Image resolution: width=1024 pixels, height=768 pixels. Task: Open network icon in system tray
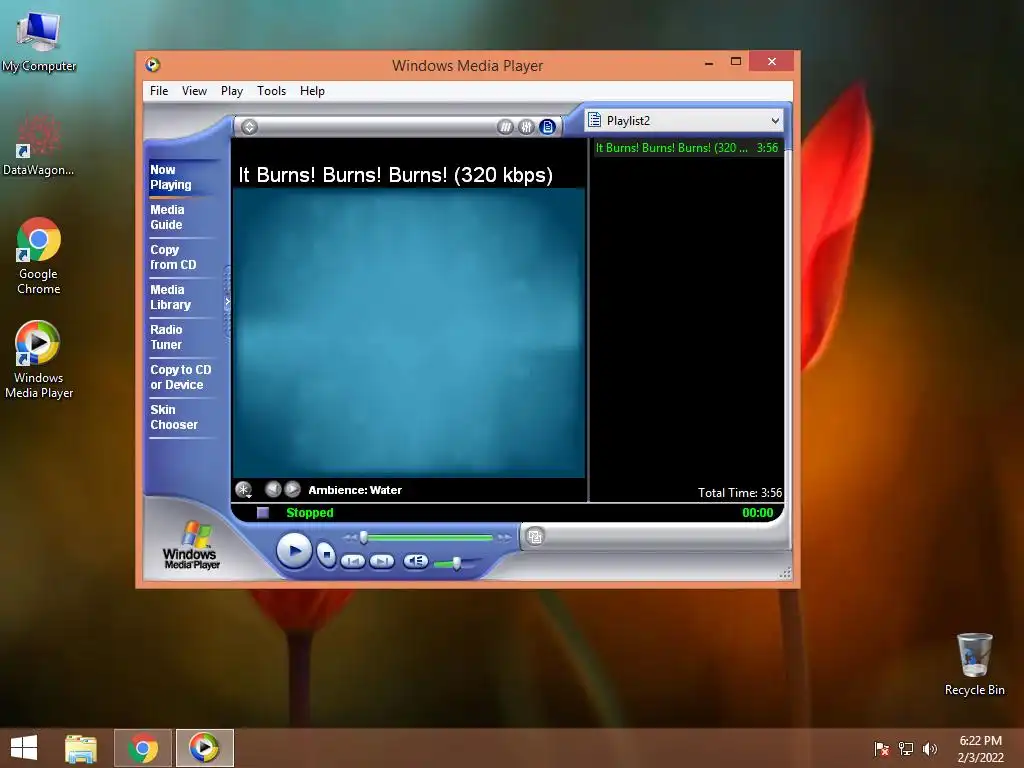click(x=906, y=748)
